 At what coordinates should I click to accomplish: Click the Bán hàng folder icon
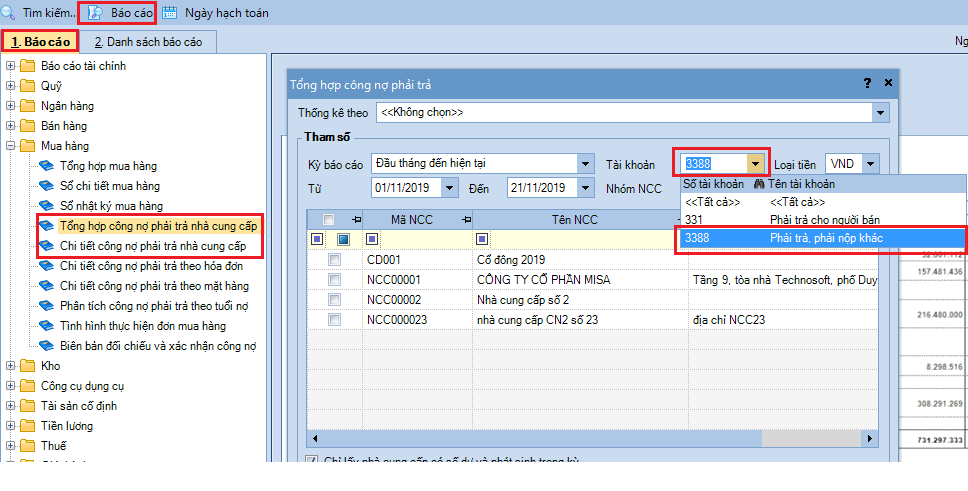coord(28,125)
